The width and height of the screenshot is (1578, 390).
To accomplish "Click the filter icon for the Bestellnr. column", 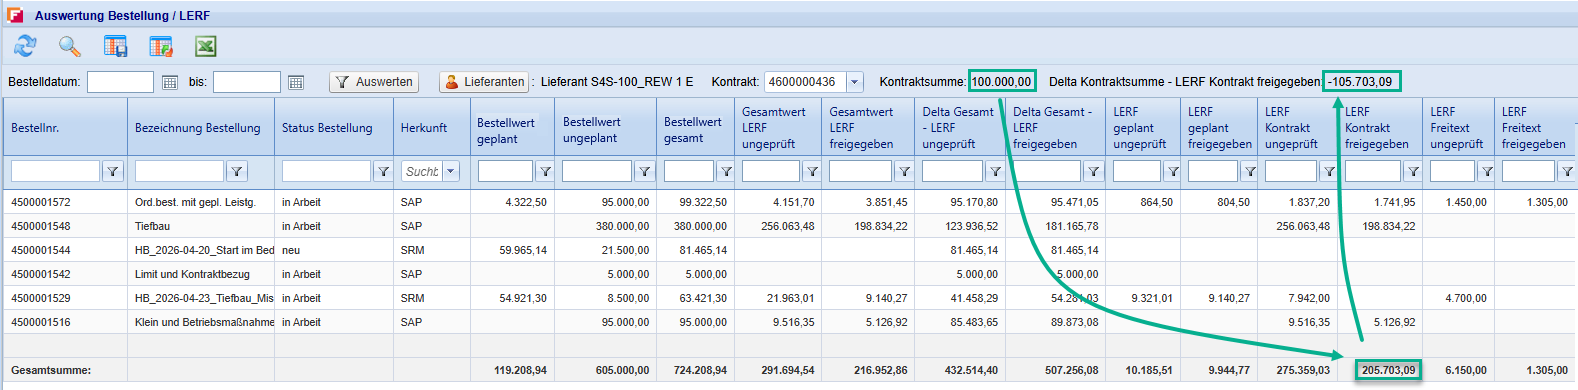I will [x=112, y=171].
